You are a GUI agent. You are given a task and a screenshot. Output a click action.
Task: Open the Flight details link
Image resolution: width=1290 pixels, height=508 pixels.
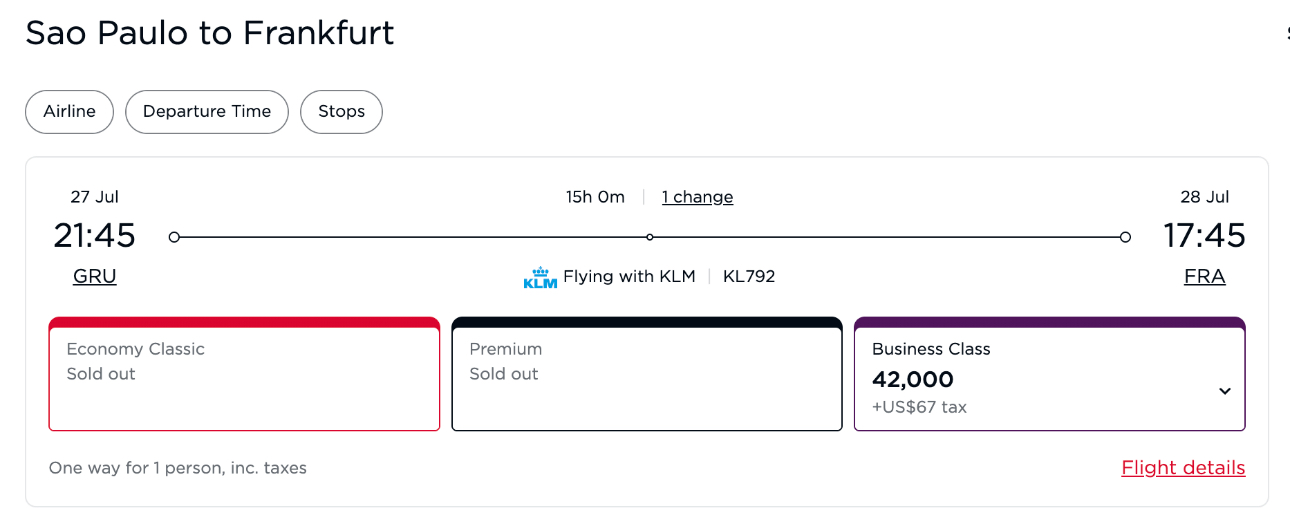click(x=1183, y=468)
